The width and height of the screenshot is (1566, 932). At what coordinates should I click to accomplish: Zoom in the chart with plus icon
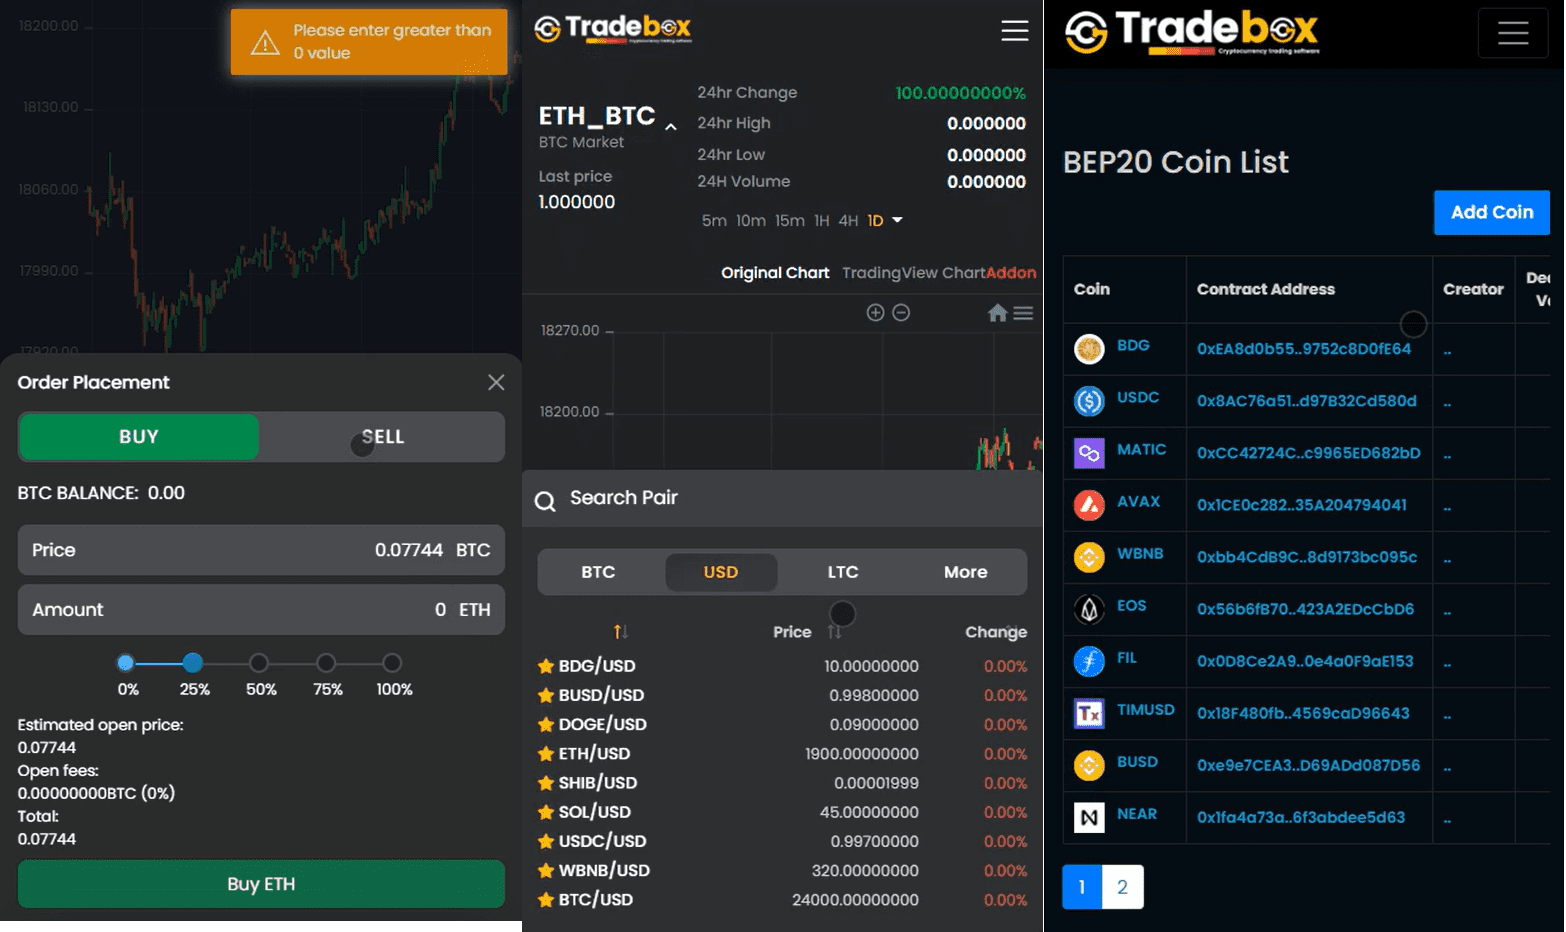point(875,313)
